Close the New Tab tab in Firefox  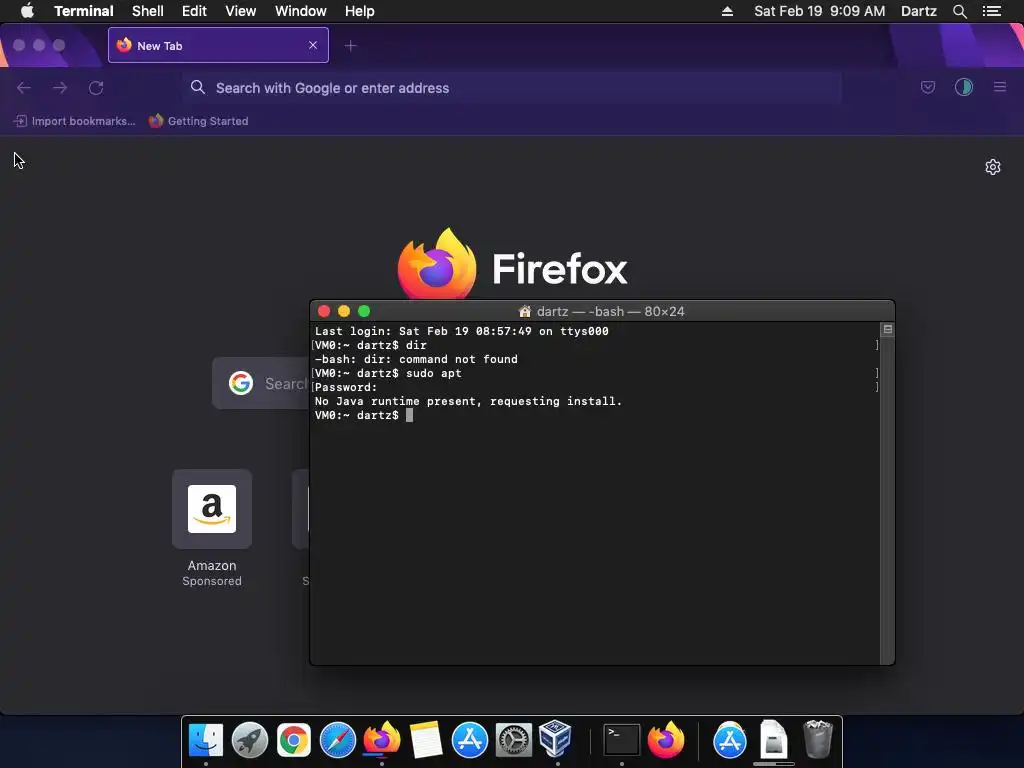[x=313, y=45]
